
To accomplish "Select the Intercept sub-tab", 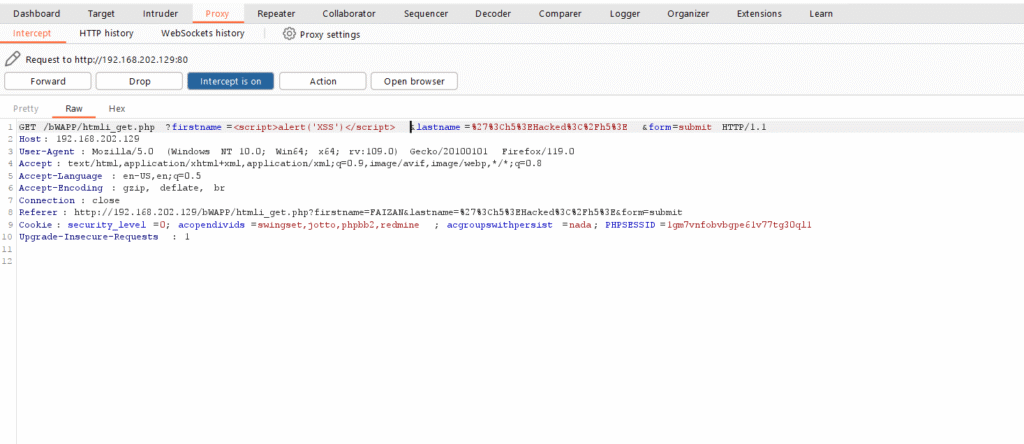I will tap(32, 33).
